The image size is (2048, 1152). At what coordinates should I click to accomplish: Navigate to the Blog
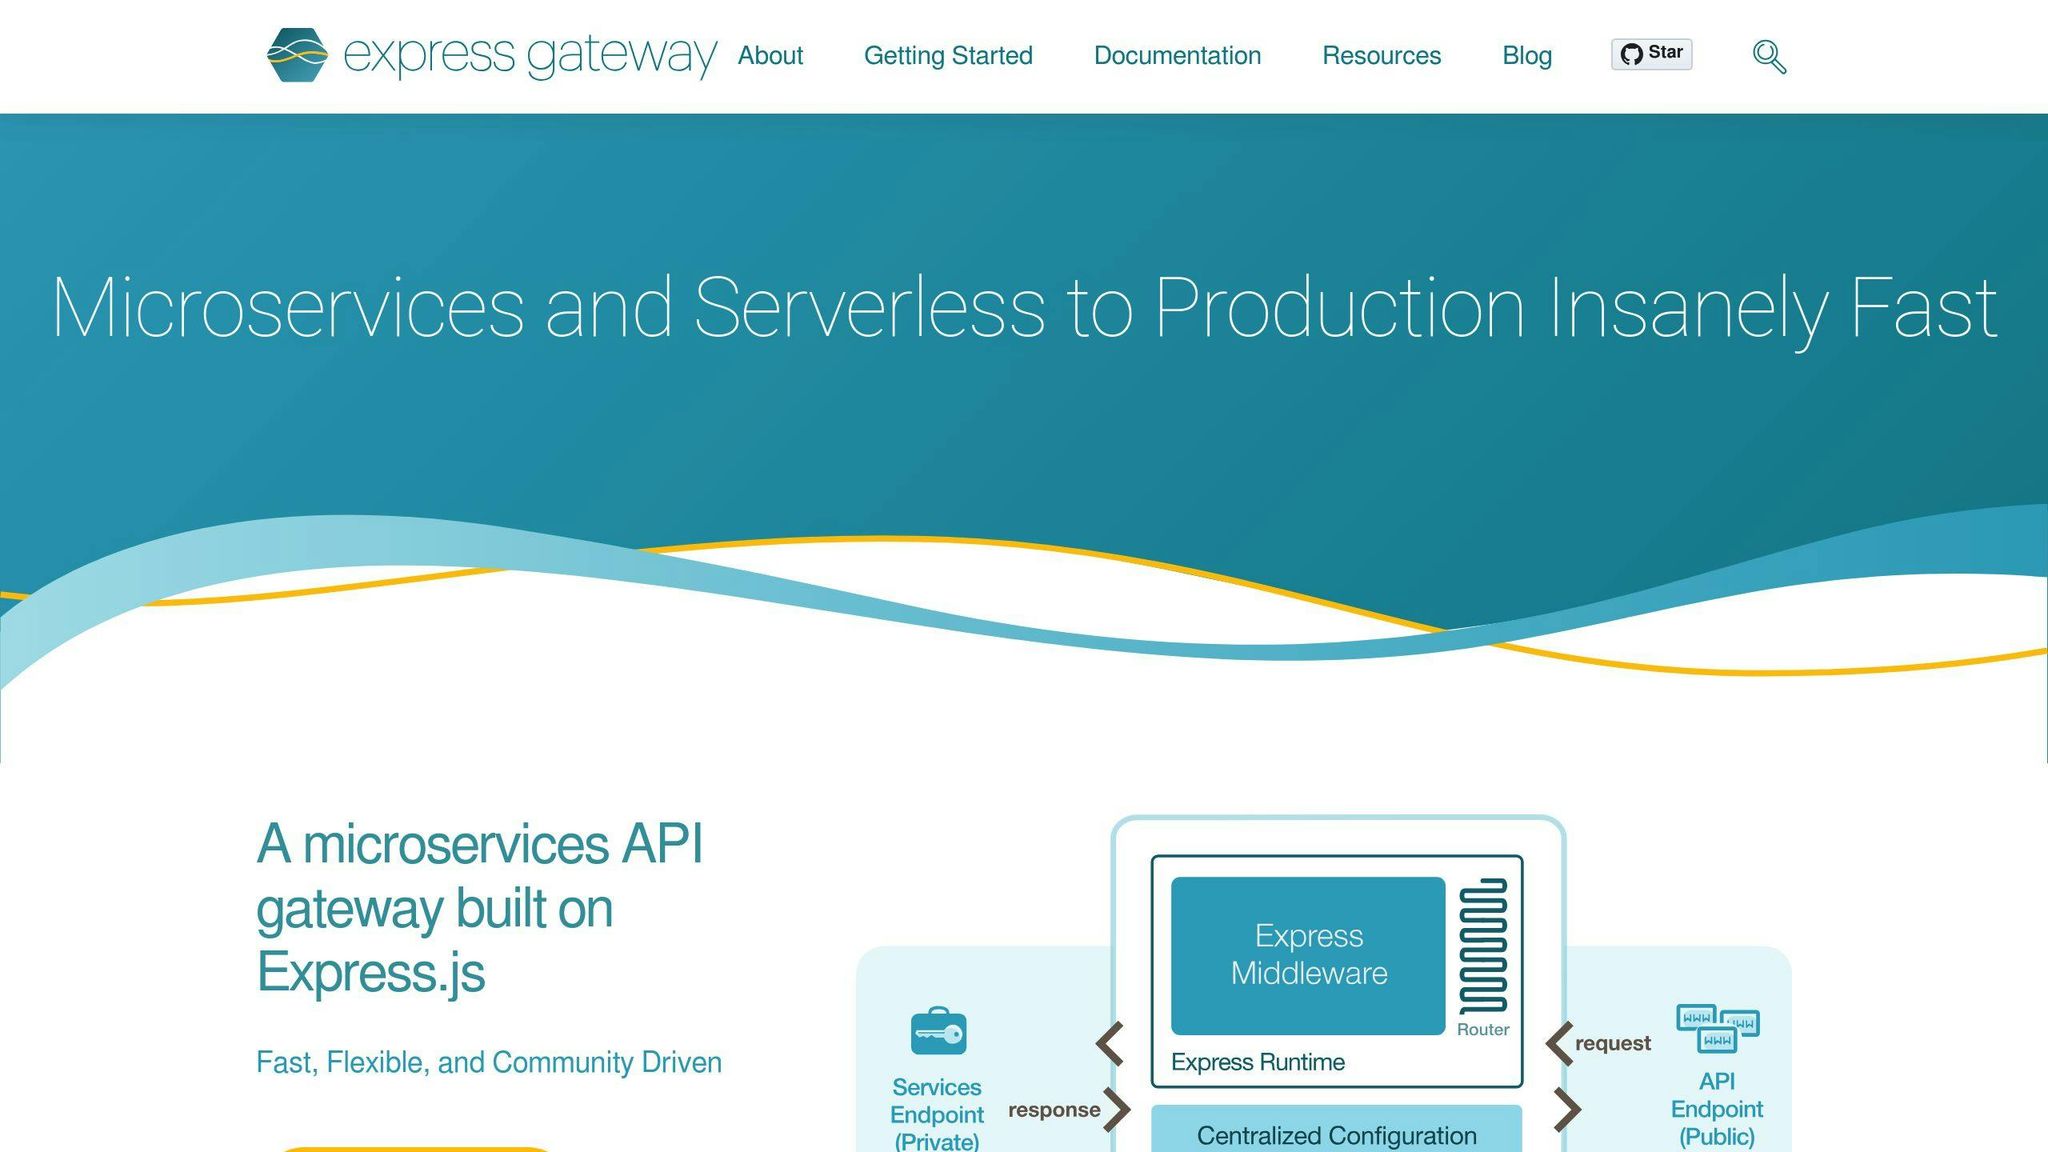coord(1527,56)
